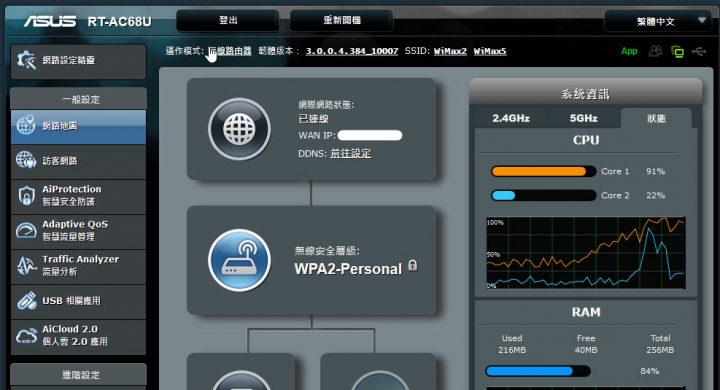
Task: Click the WPA2-Personal lock icon
Action: point(413,265)
